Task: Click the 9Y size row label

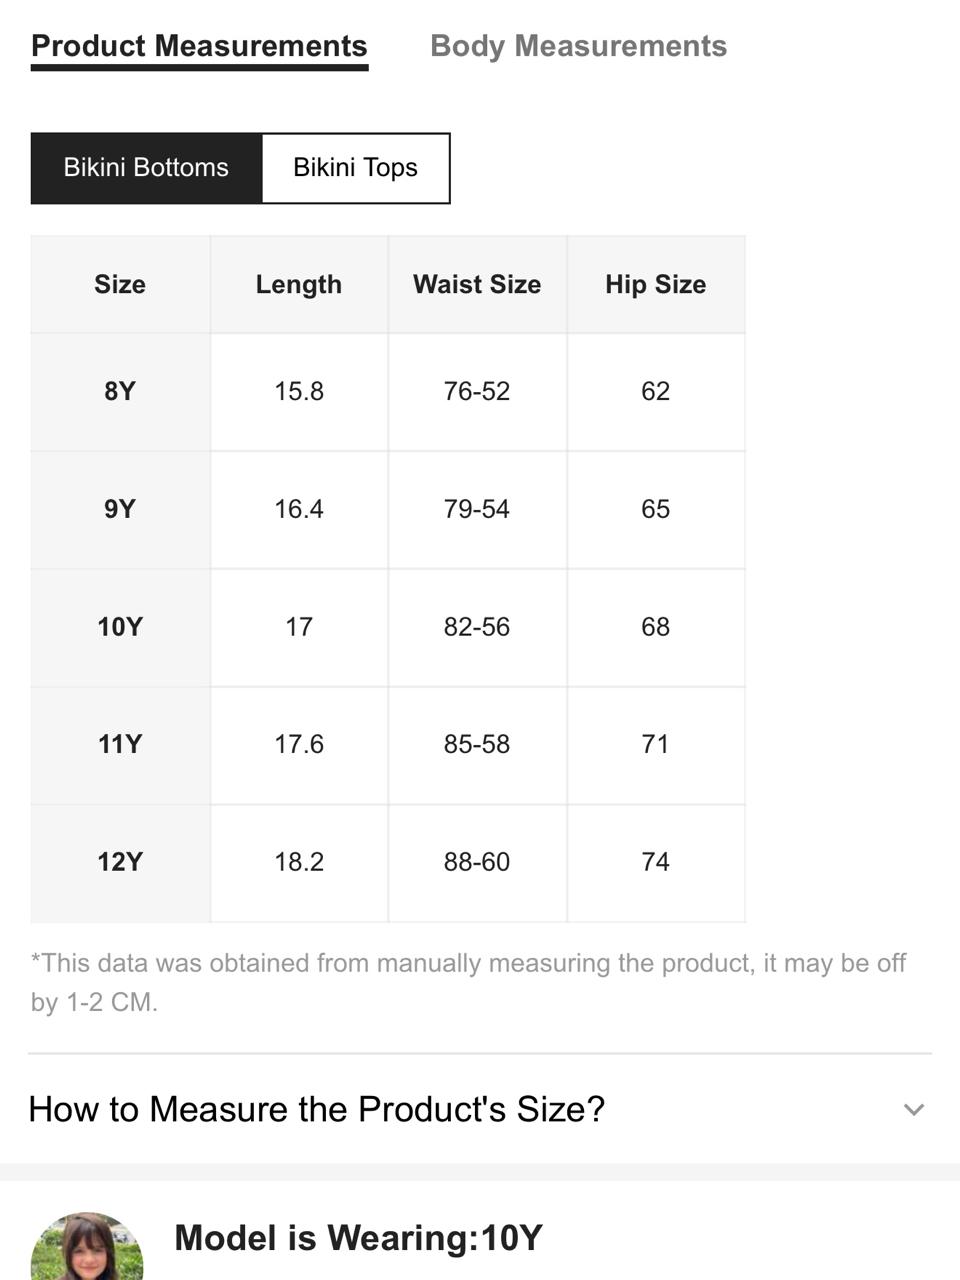Action: 120,510
